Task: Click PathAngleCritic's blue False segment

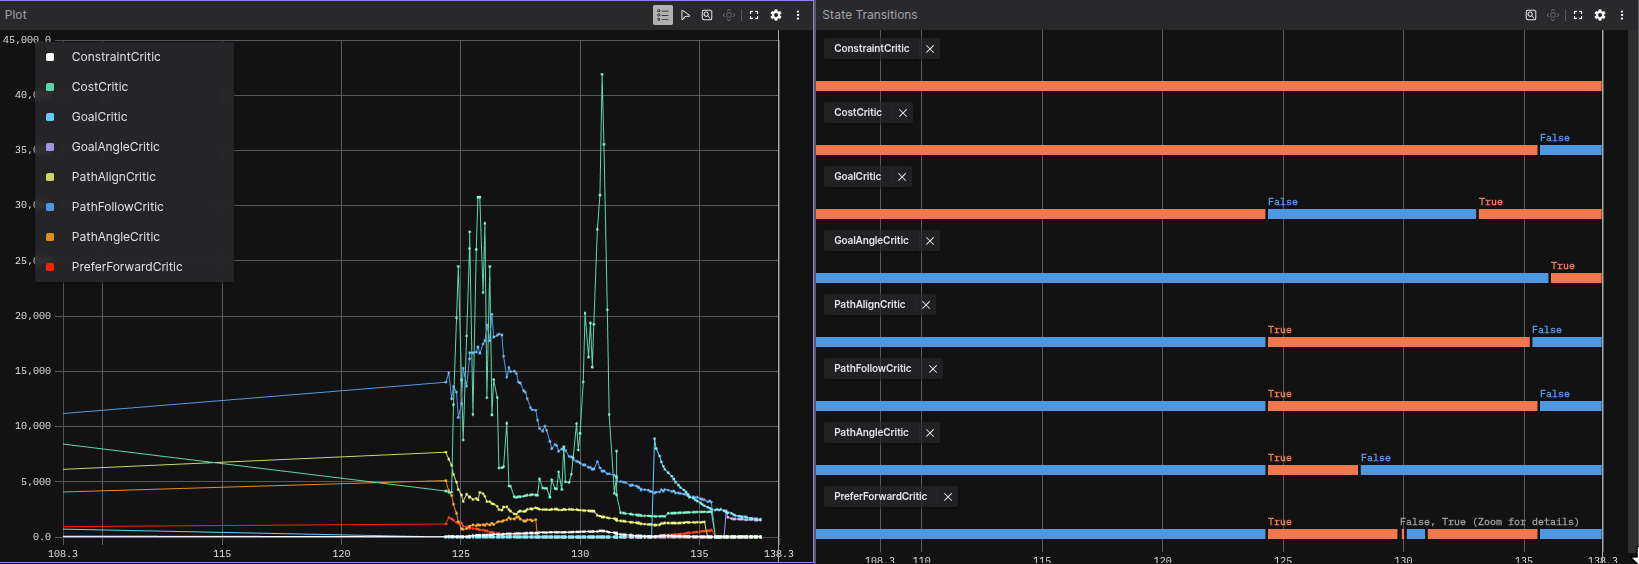Action: pyautogui.click(x=1481, y=470)
